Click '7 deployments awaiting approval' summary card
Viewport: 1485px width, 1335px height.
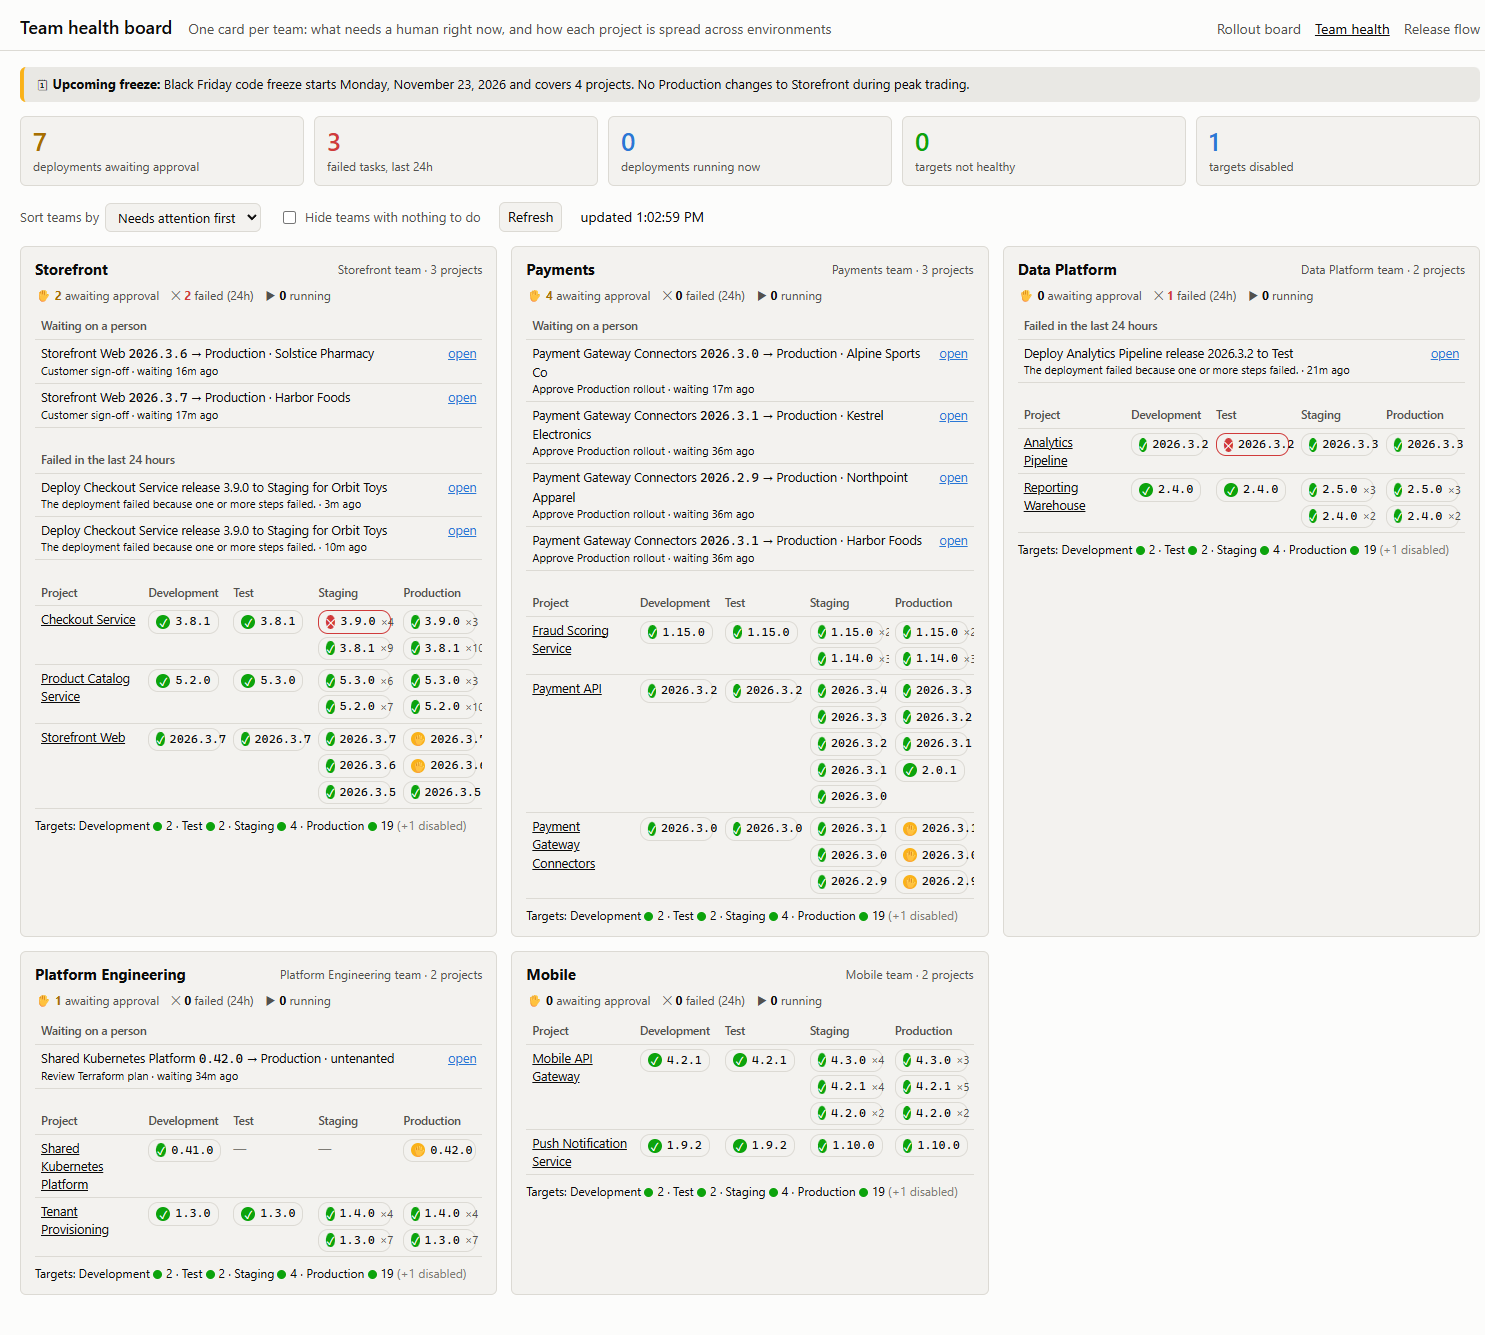pos(162,151)
